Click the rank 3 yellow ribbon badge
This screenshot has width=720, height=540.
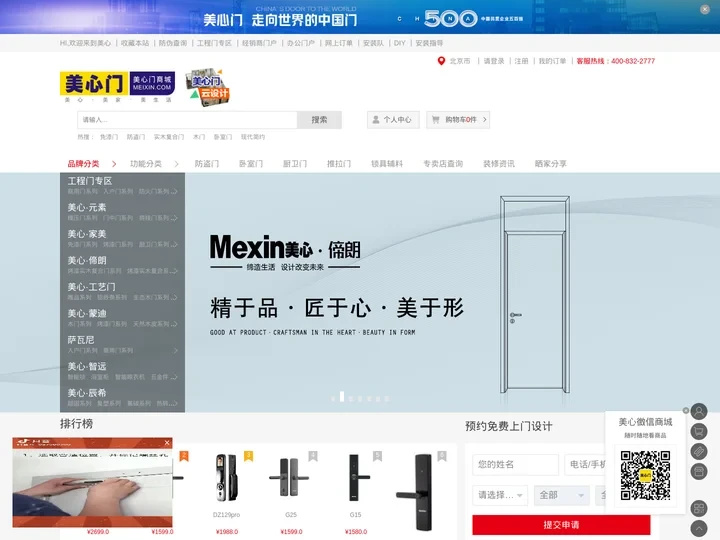(x=248, y=456)
